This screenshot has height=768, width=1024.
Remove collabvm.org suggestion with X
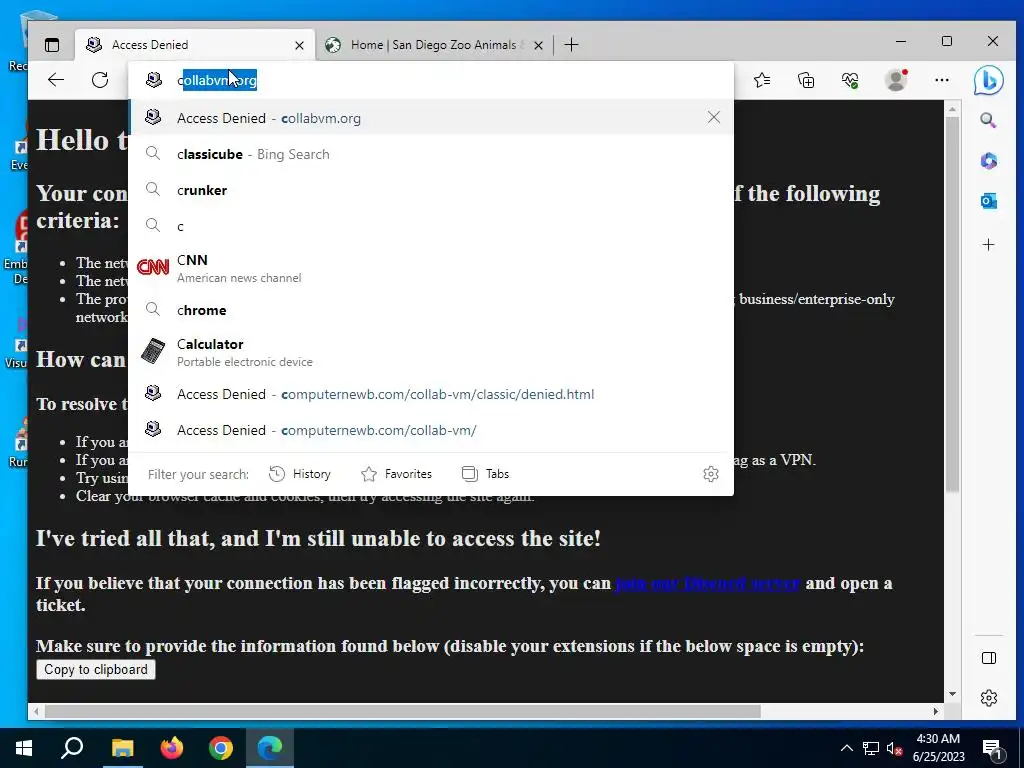(x=714, y=118)
